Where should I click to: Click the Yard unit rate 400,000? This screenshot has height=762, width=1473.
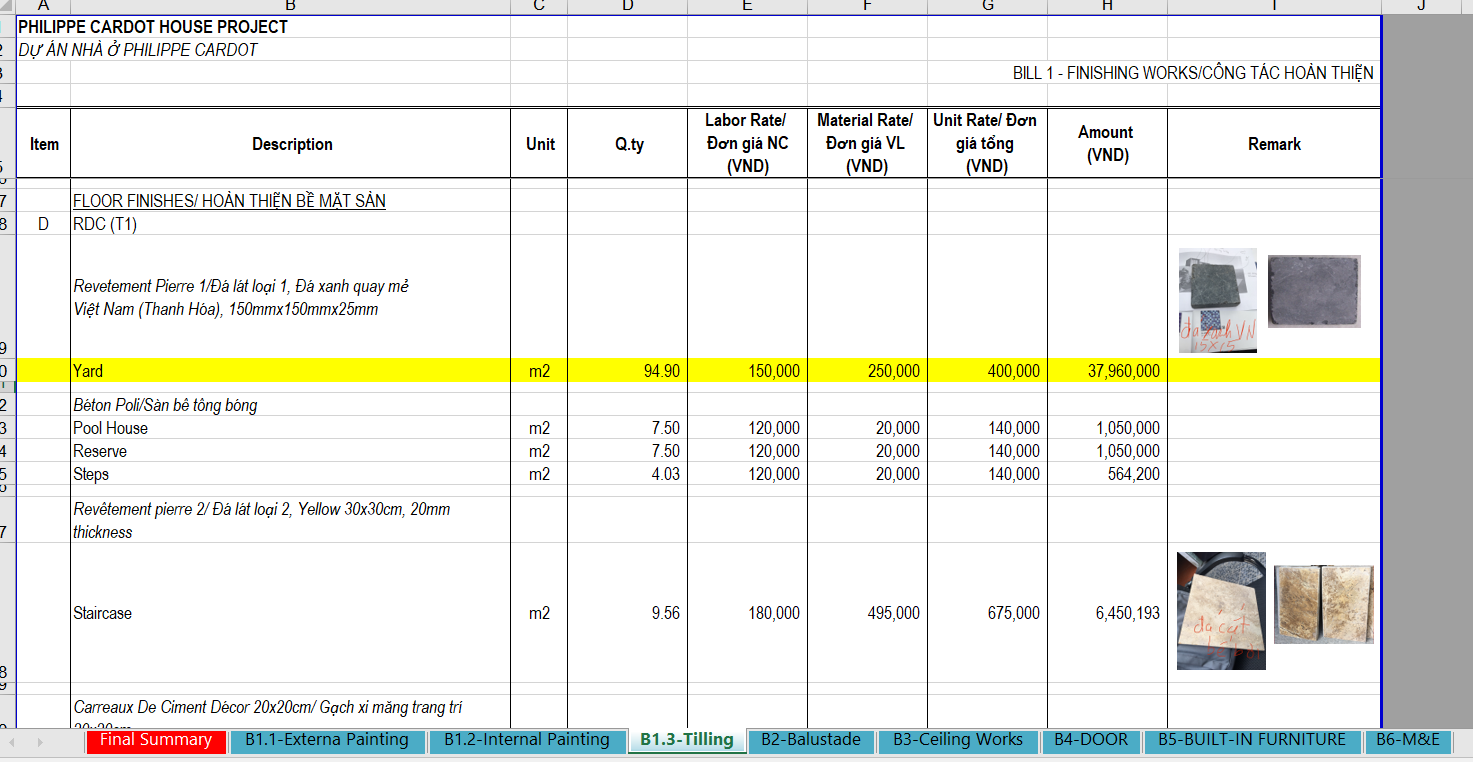pos(987,371)
